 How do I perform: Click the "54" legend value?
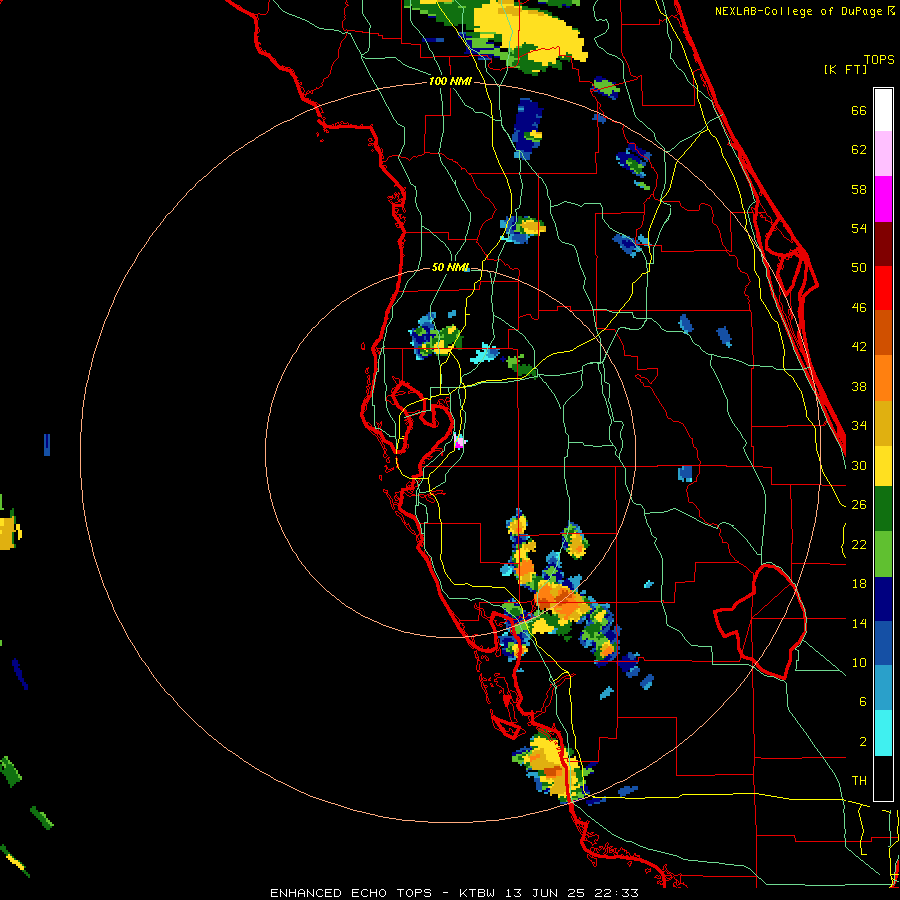[859, 228]
